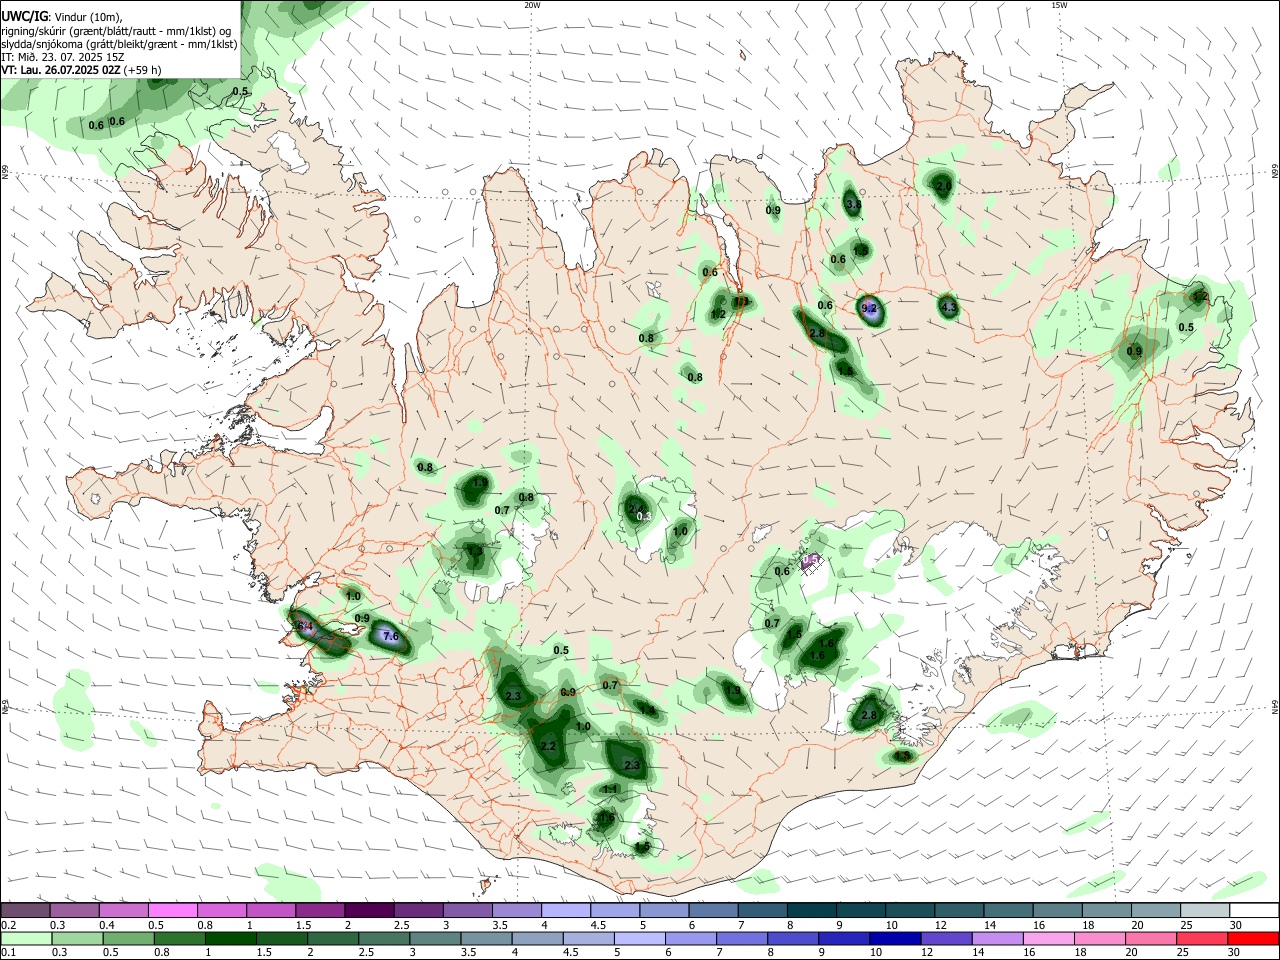
Task: Click the 'rigning/skúrir (grænt/blátt/rautt' header line
Action: tap(116, 31)
